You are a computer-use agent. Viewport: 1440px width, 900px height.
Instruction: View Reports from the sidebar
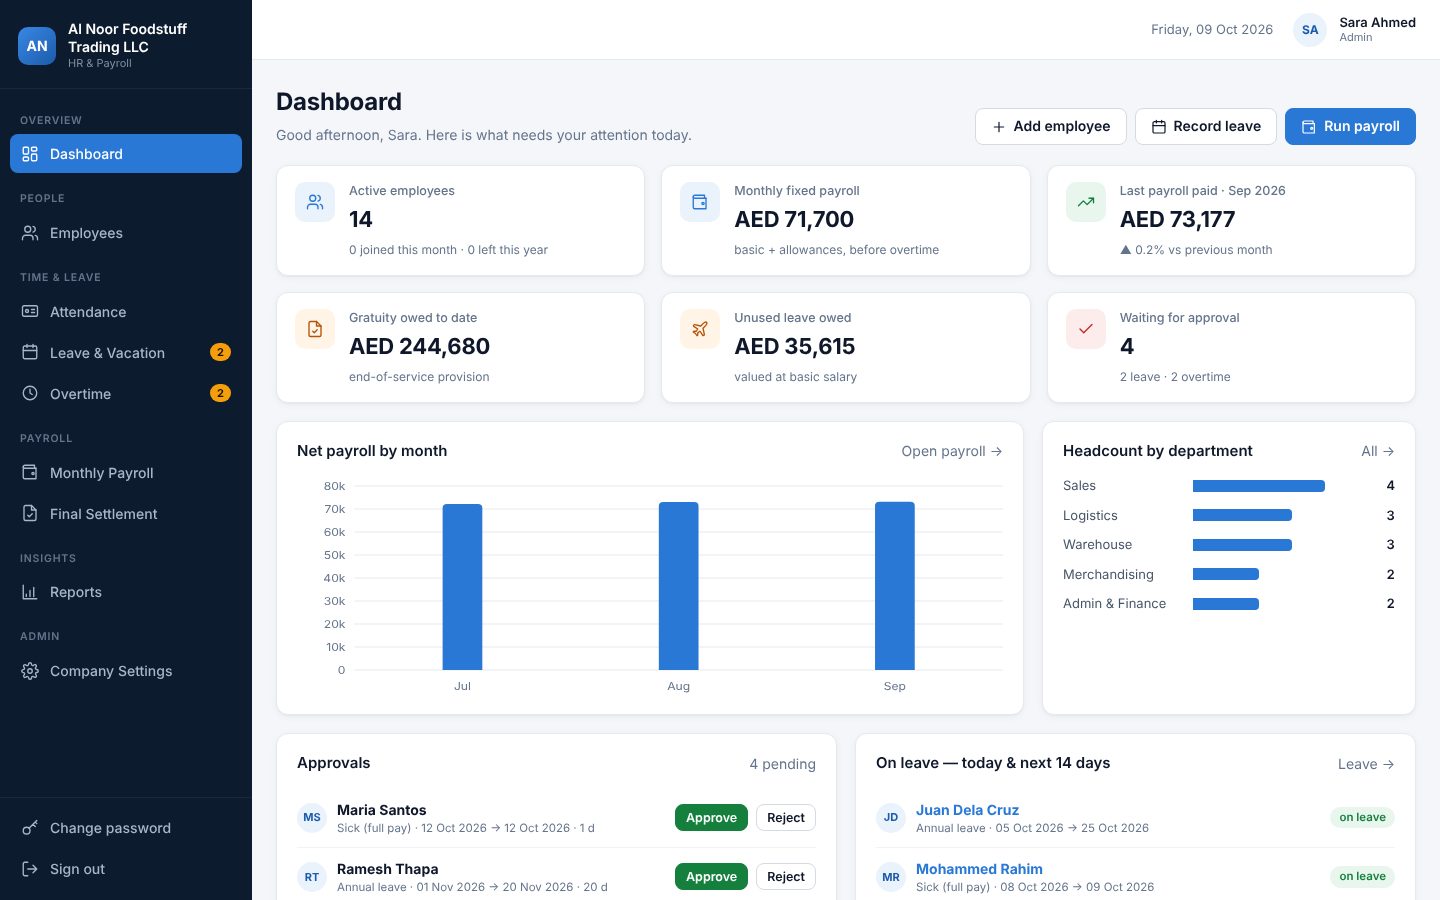126,592
